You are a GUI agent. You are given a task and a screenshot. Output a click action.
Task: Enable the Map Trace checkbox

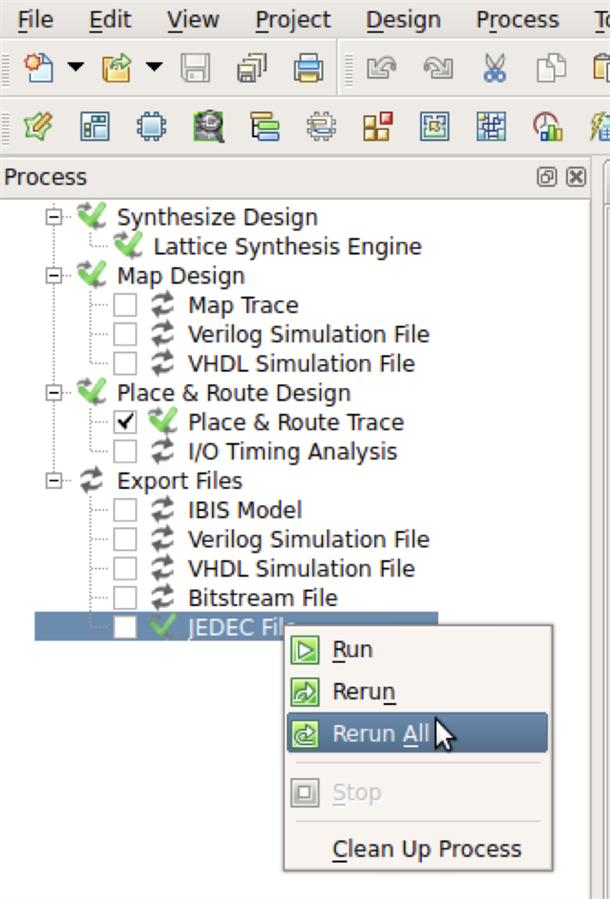tap(125, 305)
